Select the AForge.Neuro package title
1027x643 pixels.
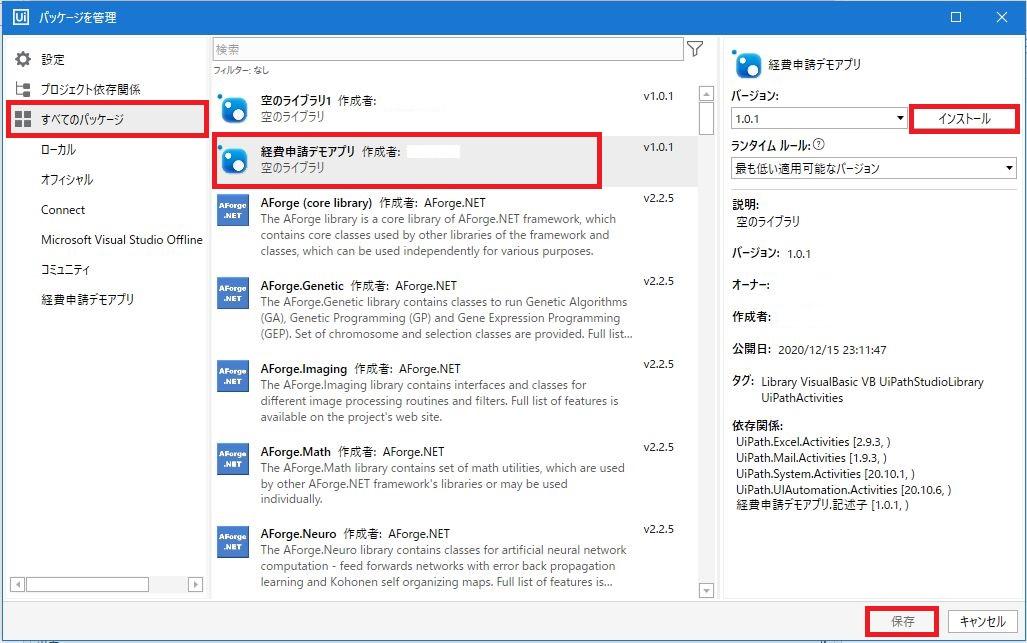(299, 534)
